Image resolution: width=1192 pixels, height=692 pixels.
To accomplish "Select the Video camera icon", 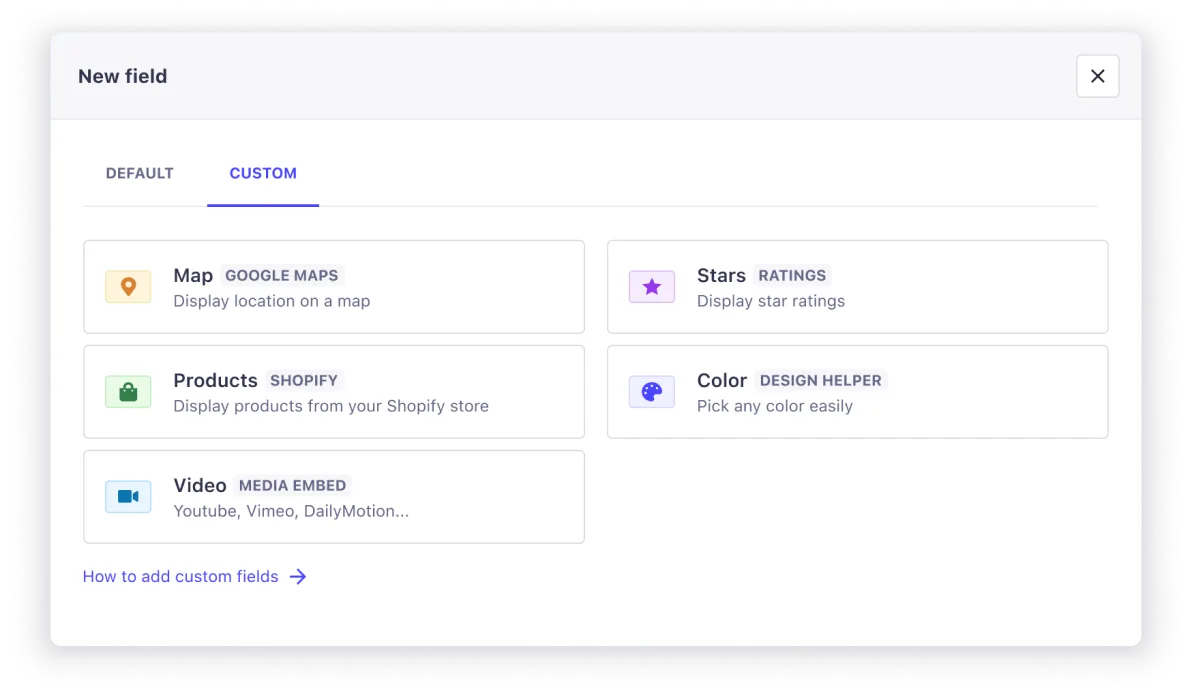I will point(128,496).
